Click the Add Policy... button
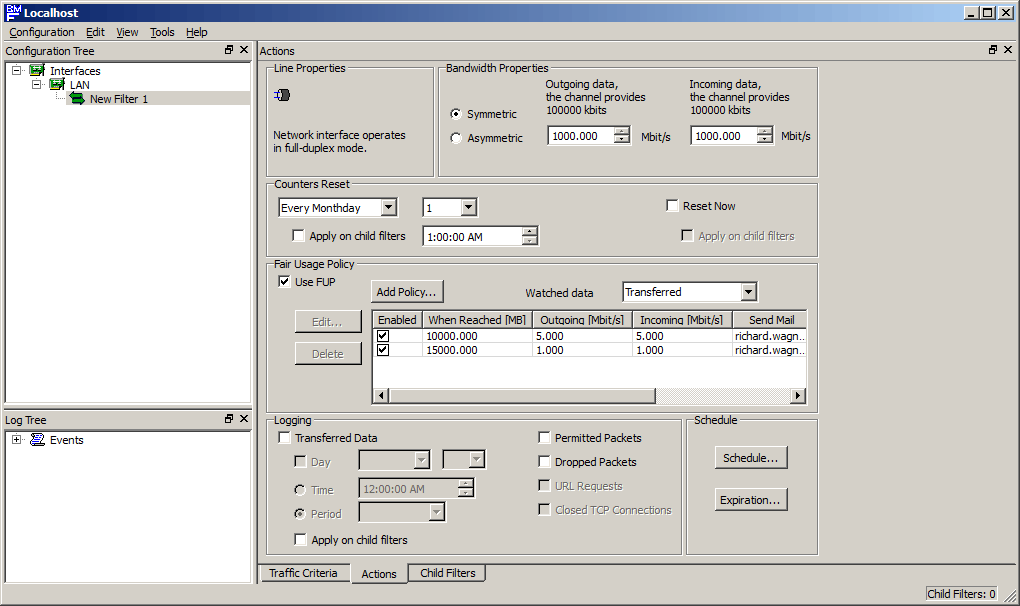The height and width of the screenshot is (606, 1020). click(x=407, y=292)
